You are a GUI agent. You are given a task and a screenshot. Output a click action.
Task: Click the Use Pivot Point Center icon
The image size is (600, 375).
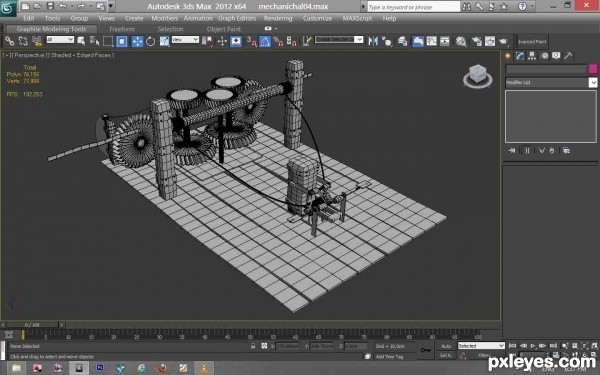pos(207,41)
